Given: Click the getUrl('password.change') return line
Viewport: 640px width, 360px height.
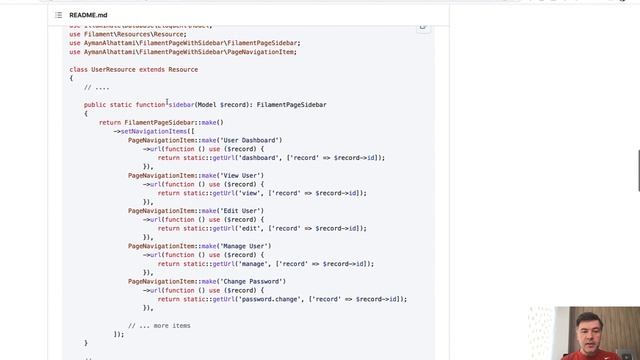Looking at the screenshot, I should pyautogui.click(x=282, y=299).
